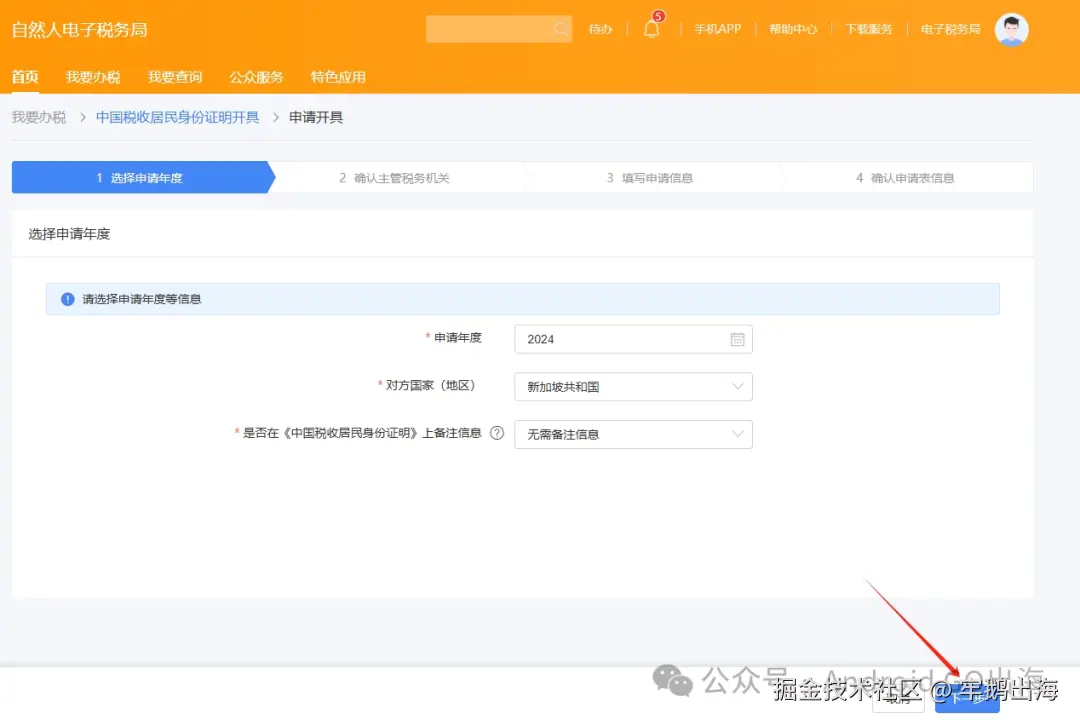Open the 中国税收居民身份证明开具 breadcrumb link
Image resolution: width=1080 pixels, height=725 pixels.
[176, 117]
